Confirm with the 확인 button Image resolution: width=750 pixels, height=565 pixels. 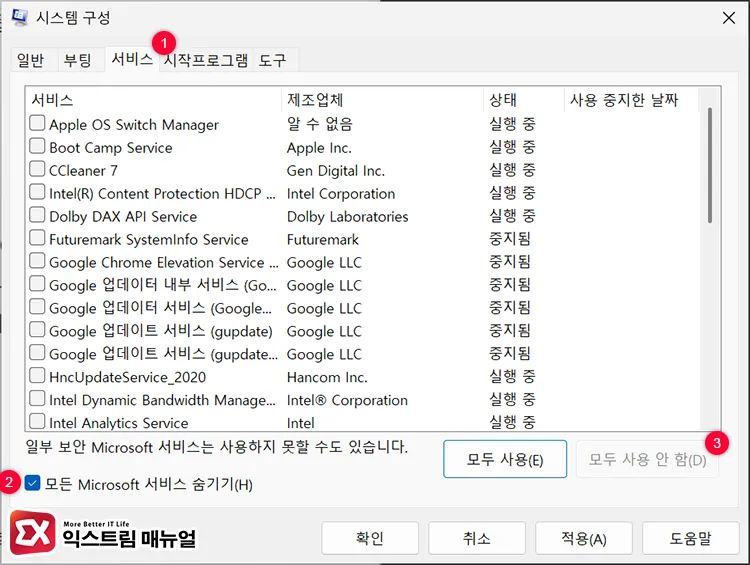coord(370,538)
